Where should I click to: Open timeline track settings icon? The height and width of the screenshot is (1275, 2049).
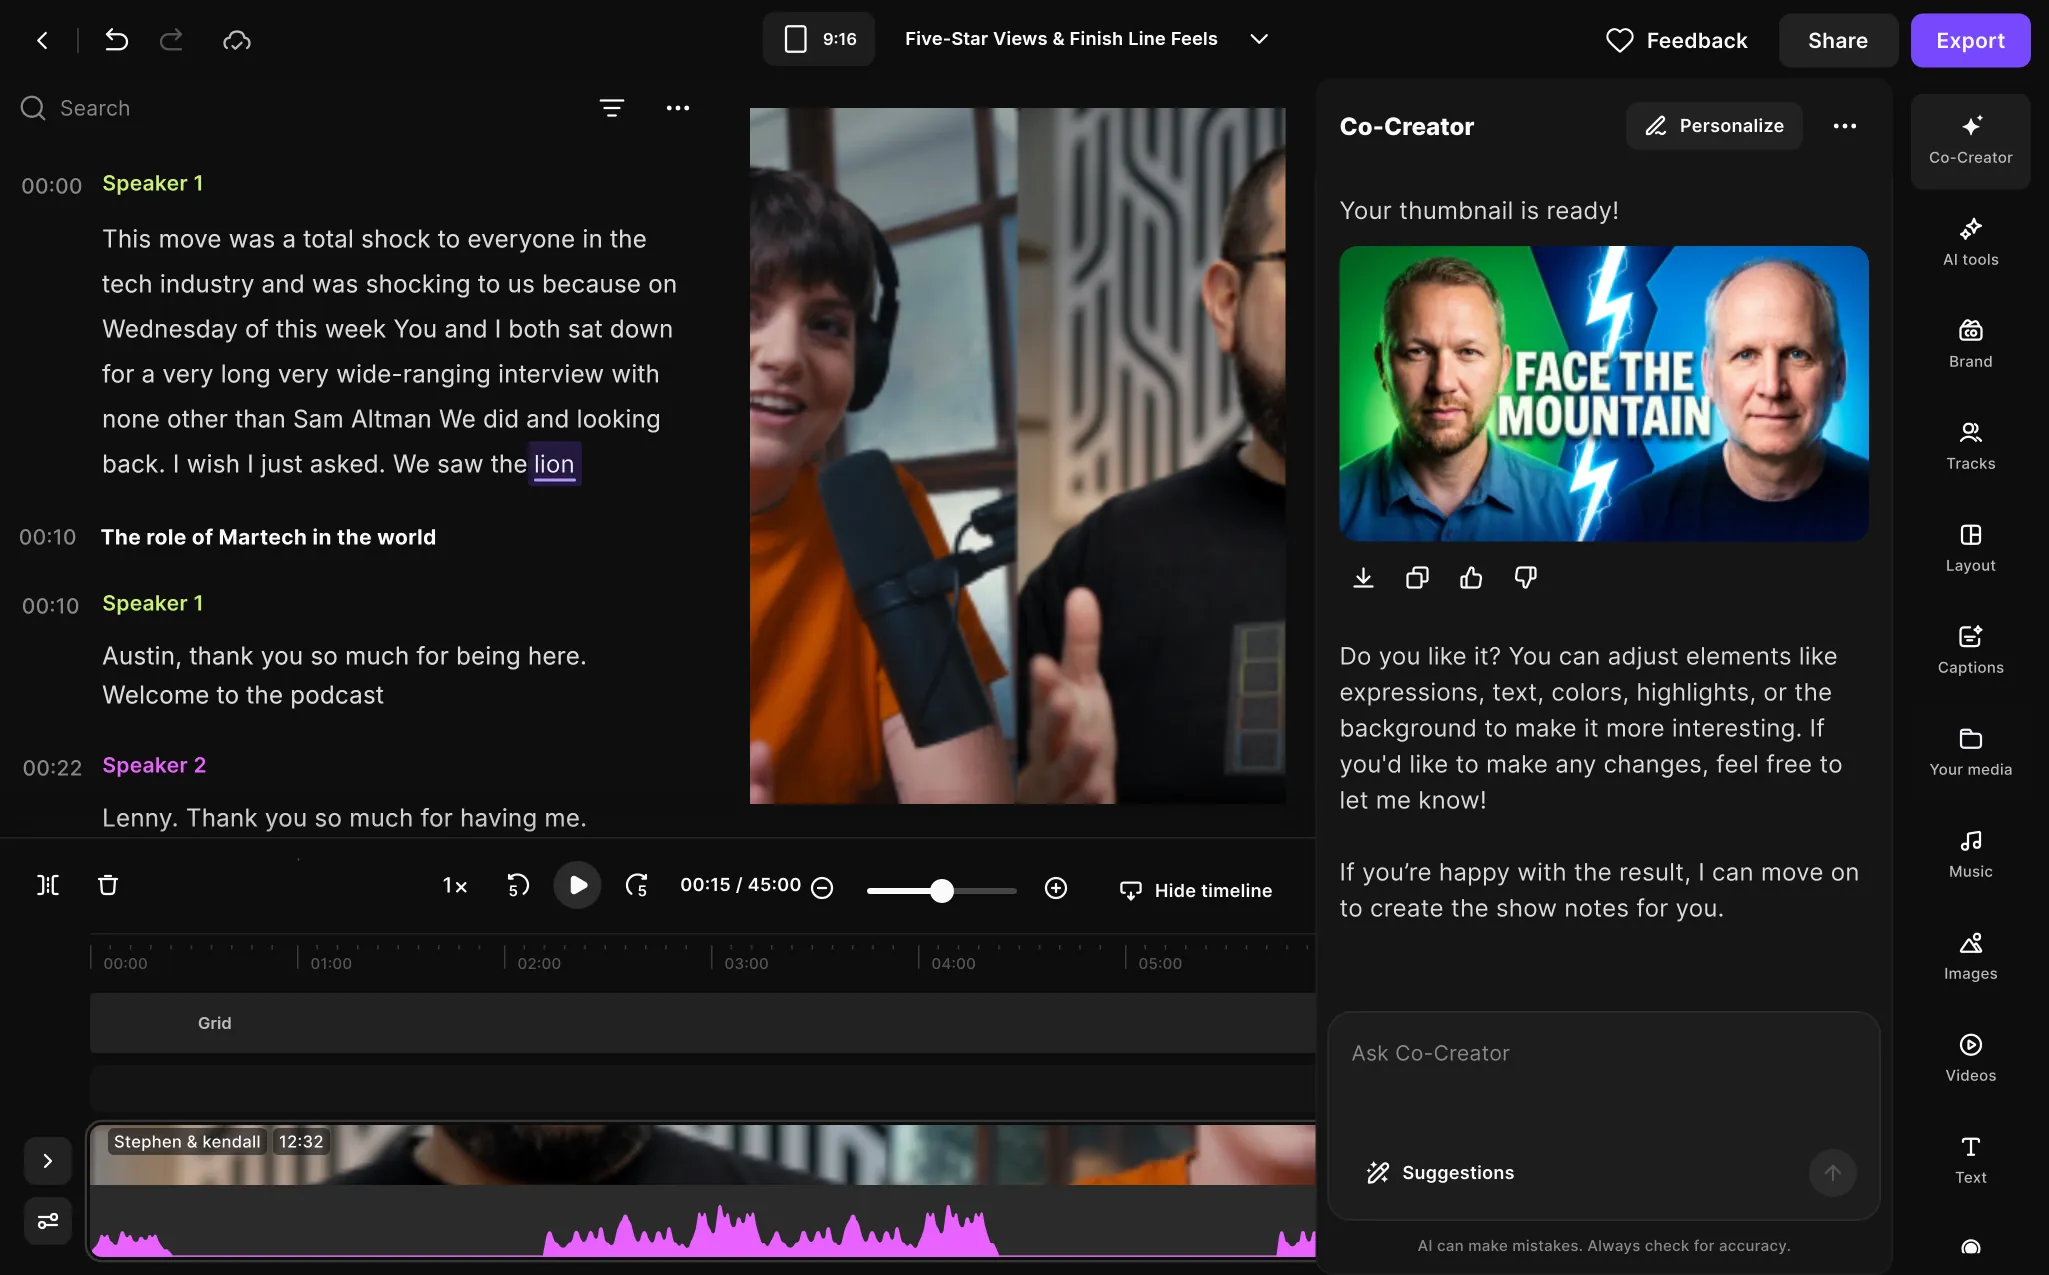pyautogui.click(x=48, y=1221)
